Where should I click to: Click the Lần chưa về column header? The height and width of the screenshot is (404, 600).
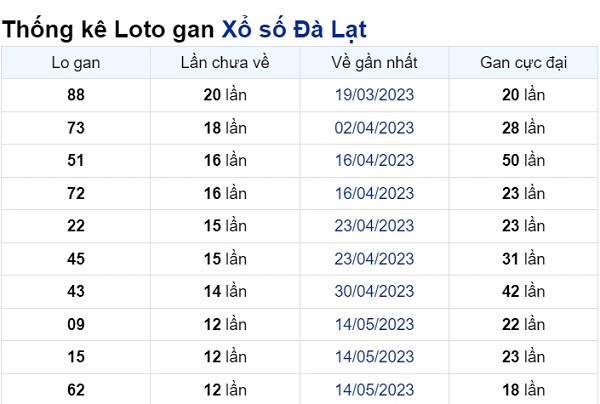[x=225, y=63]
